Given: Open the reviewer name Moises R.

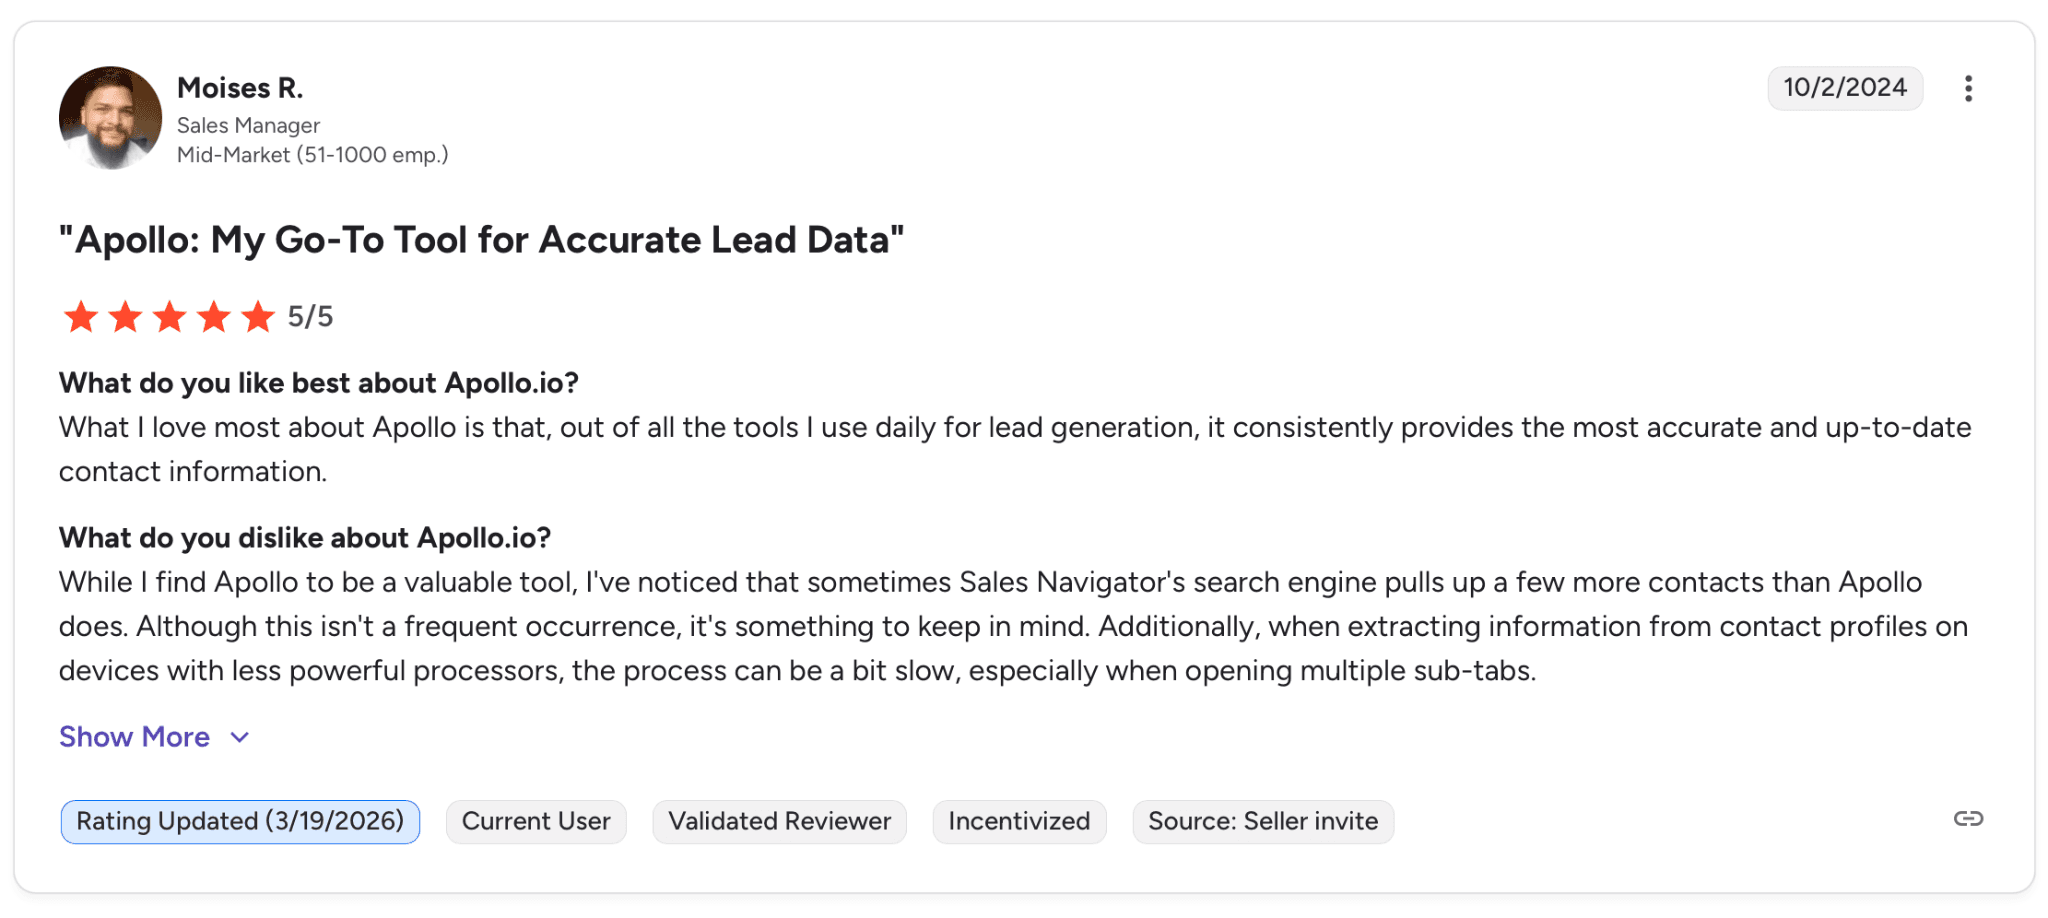Looking at the screenshot, I should coord(240,88).
